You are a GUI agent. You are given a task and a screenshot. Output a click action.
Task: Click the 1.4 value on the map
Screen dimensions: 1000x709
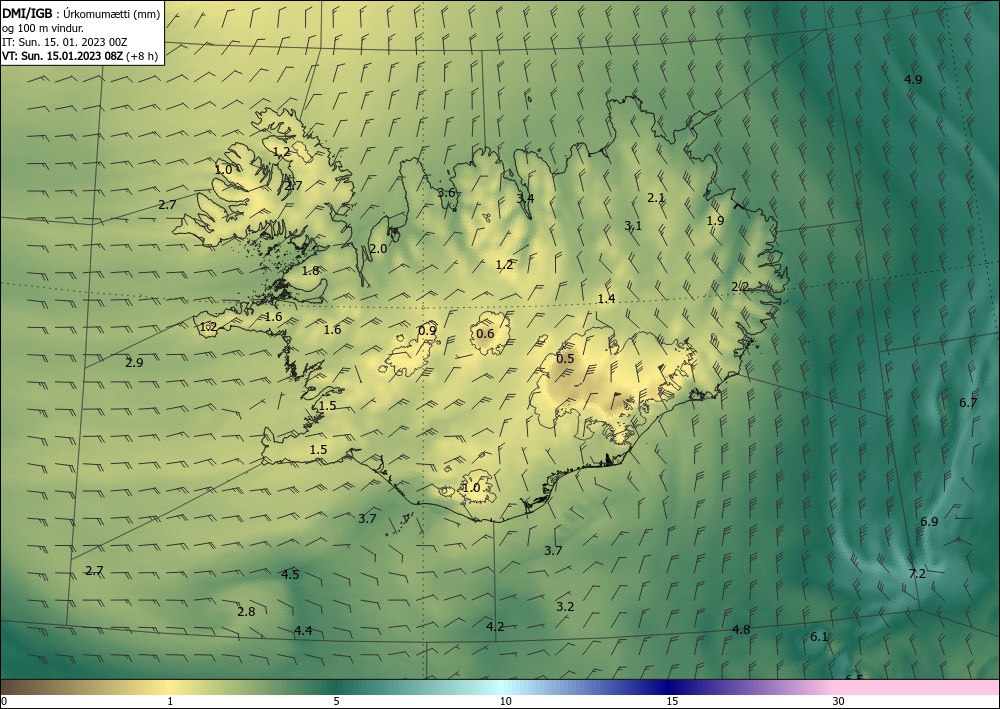[x=606, y=298]
